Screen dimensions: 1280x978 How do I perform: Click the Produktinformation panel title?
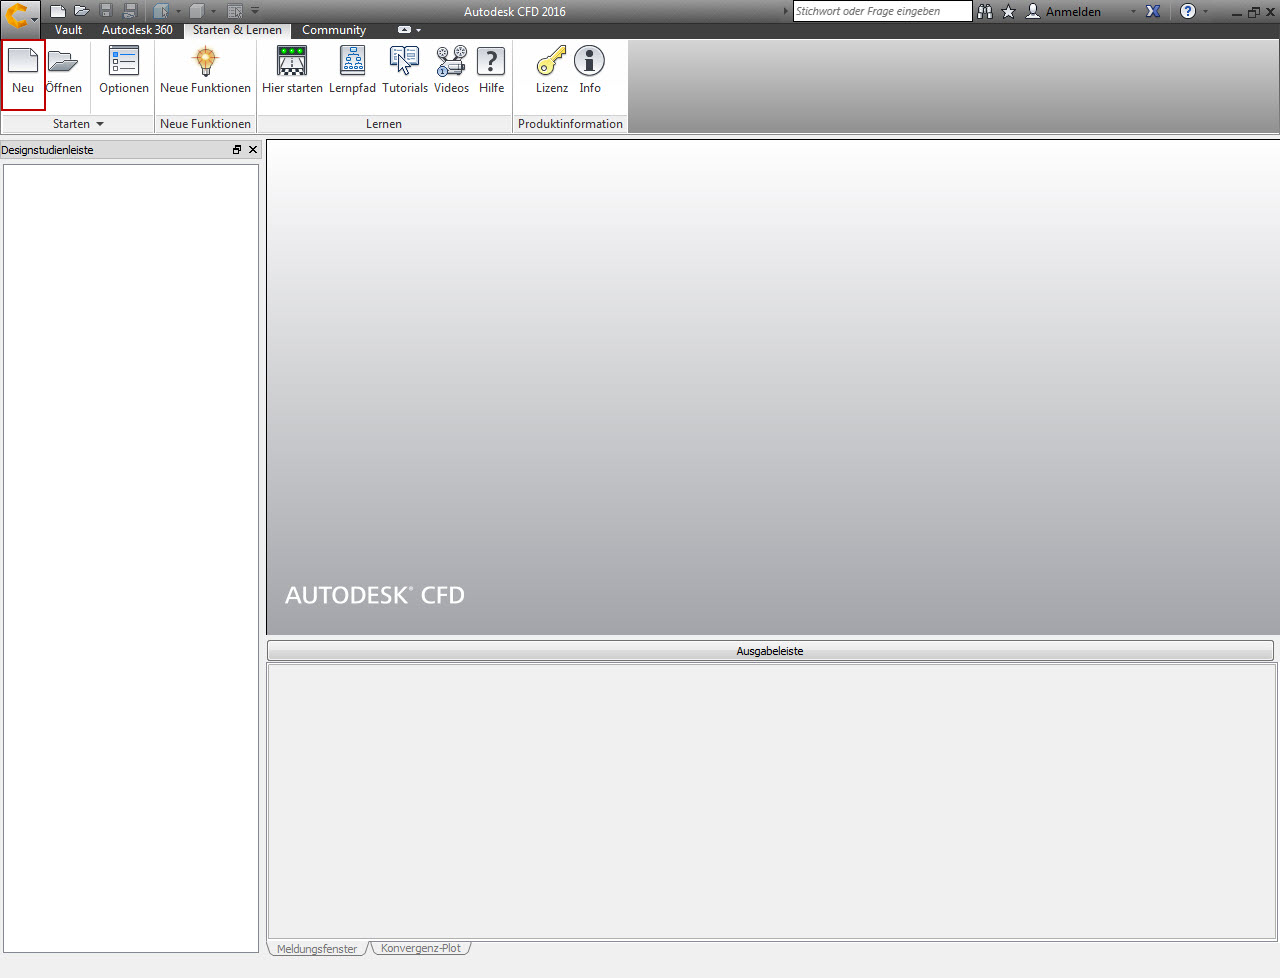coord(570,124)
